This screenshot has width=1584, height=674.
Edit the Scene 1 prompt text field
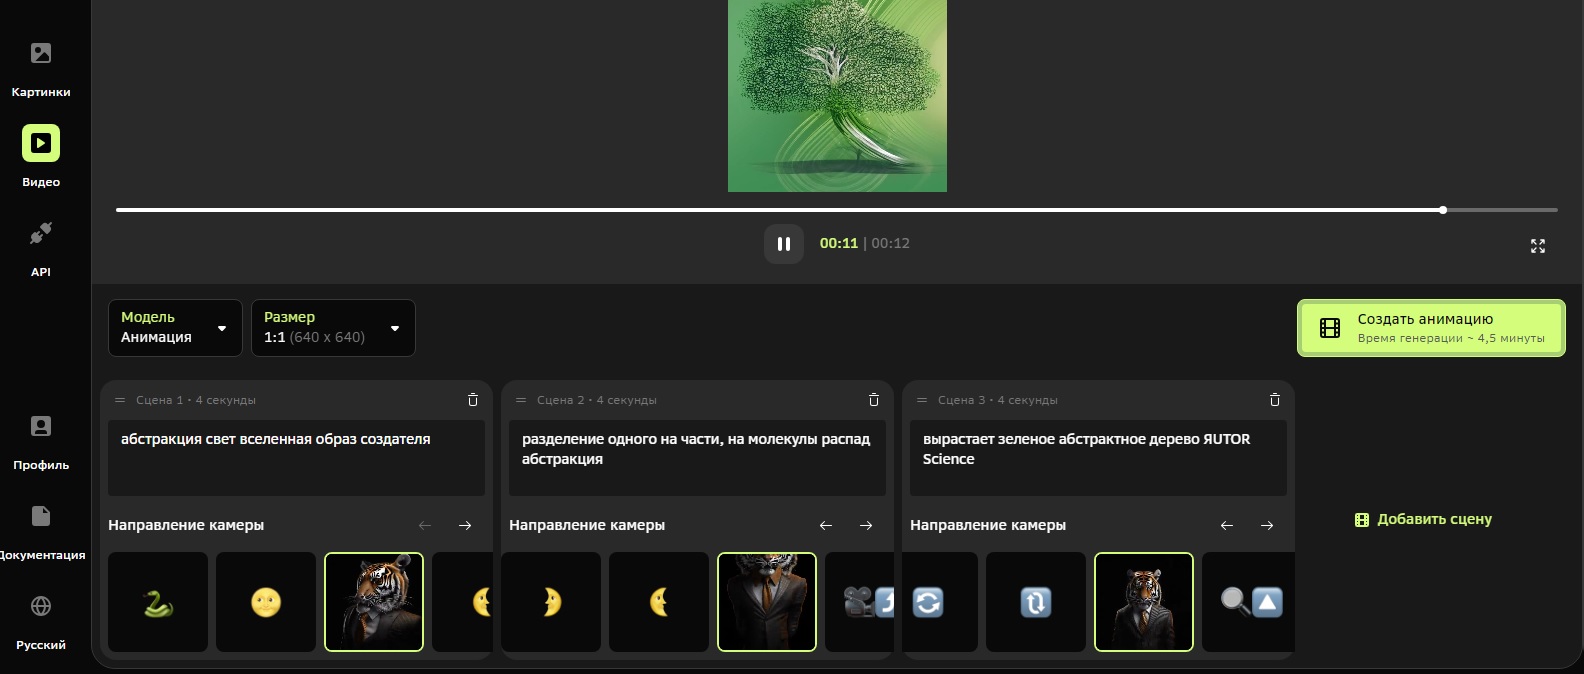pos(296,457)
